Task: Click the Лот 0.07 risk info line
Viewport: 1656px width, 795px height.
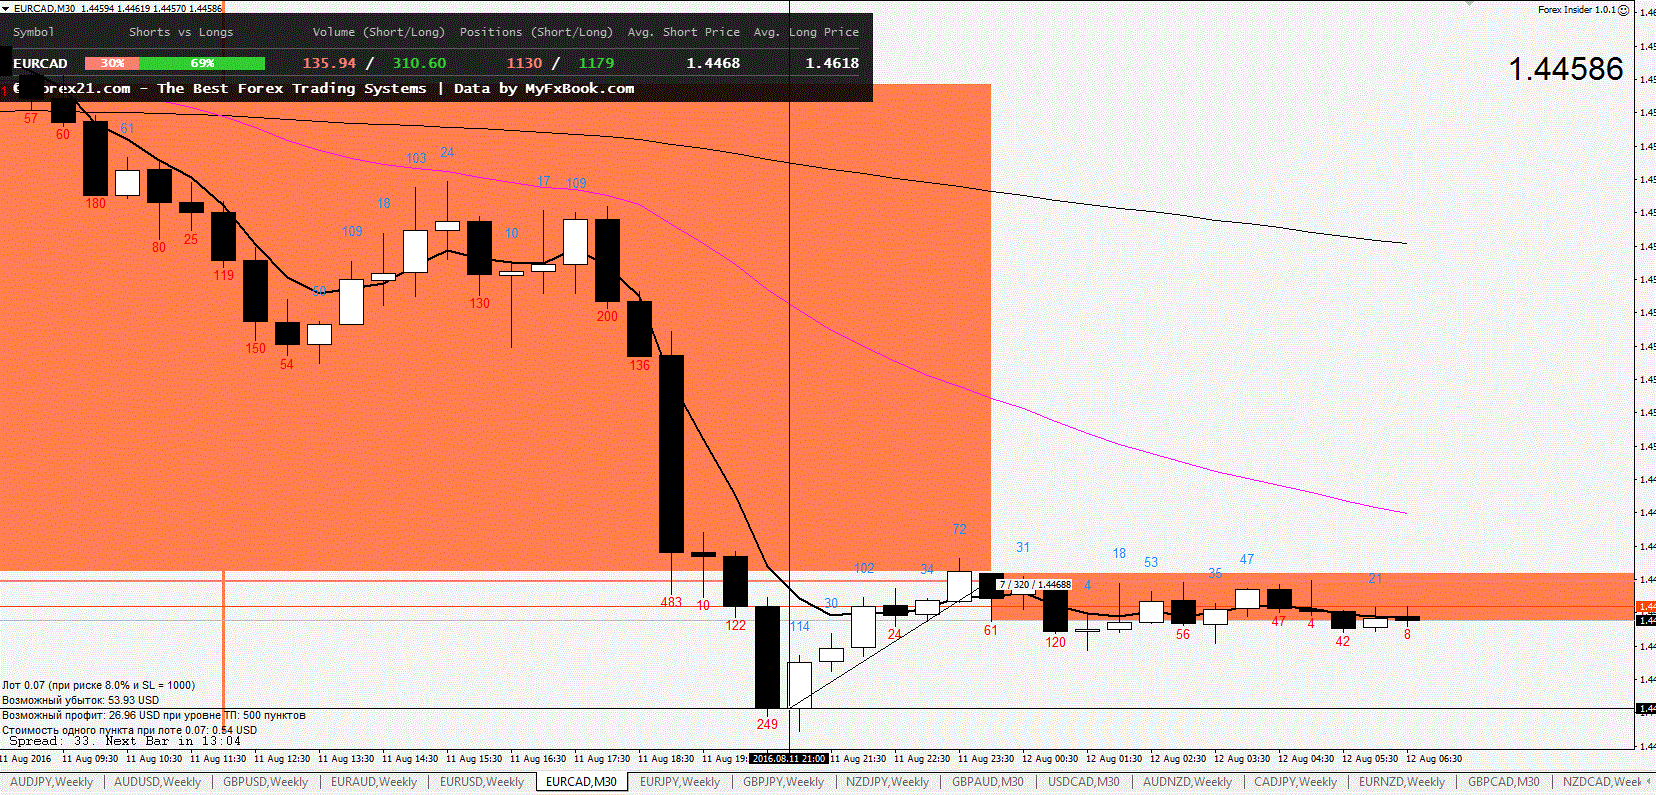Action: (98, 685)
